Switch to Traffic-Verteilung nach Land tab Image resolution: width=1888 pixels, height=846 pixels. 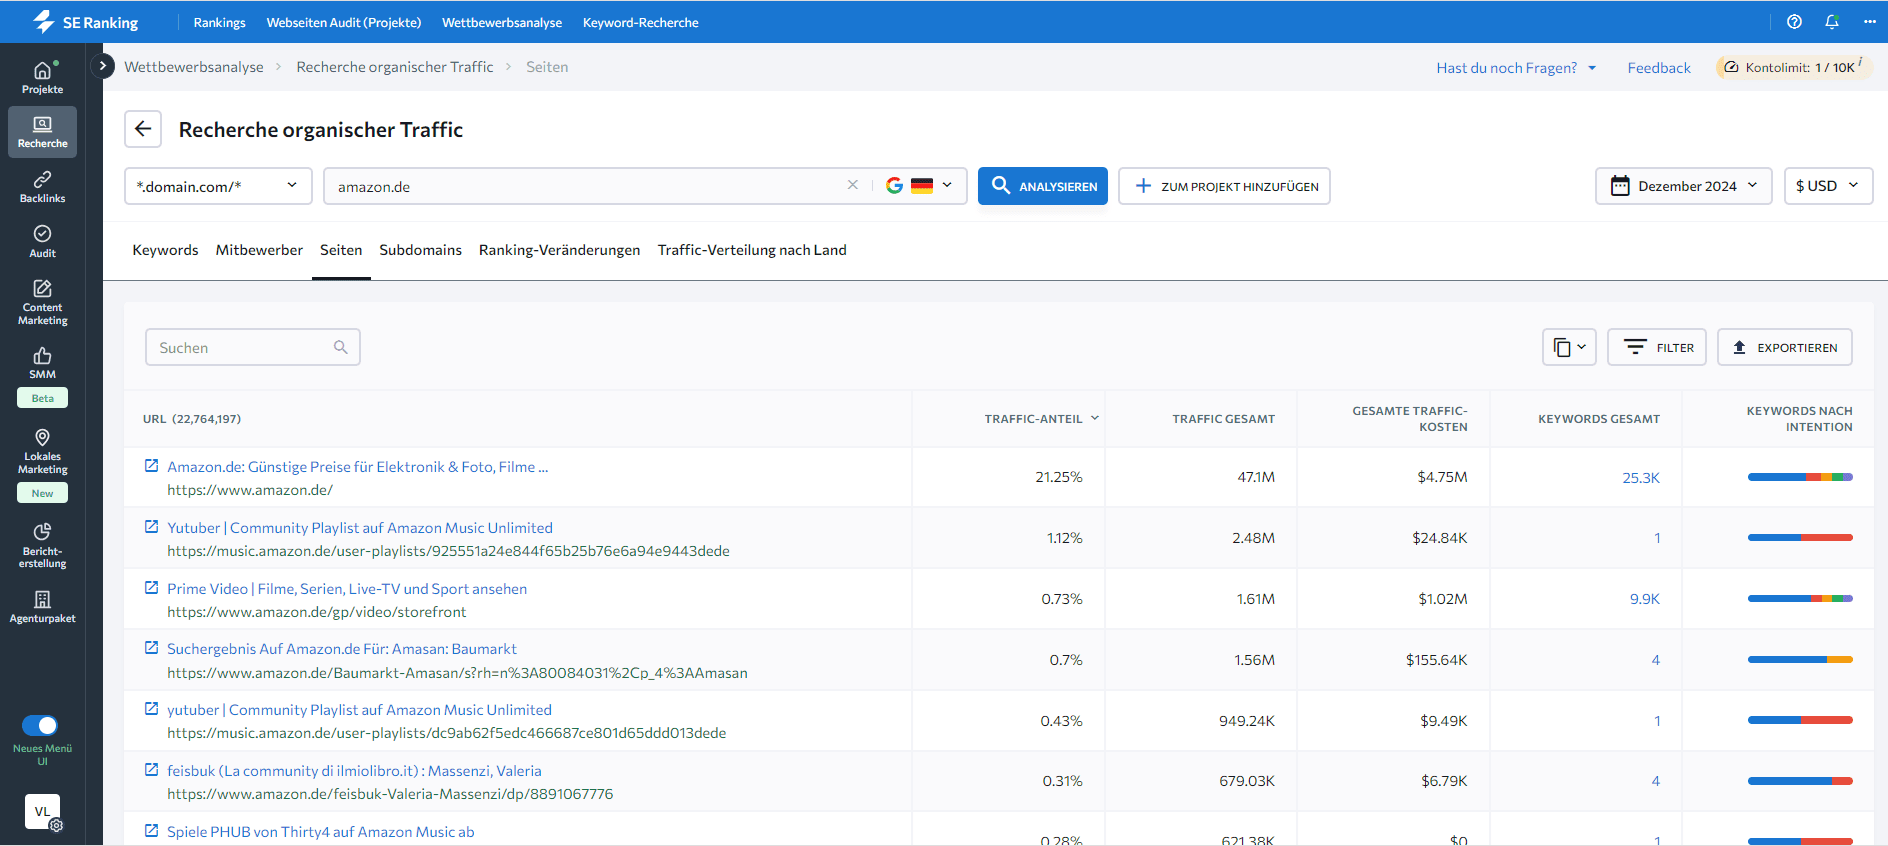tap(752, 250)
